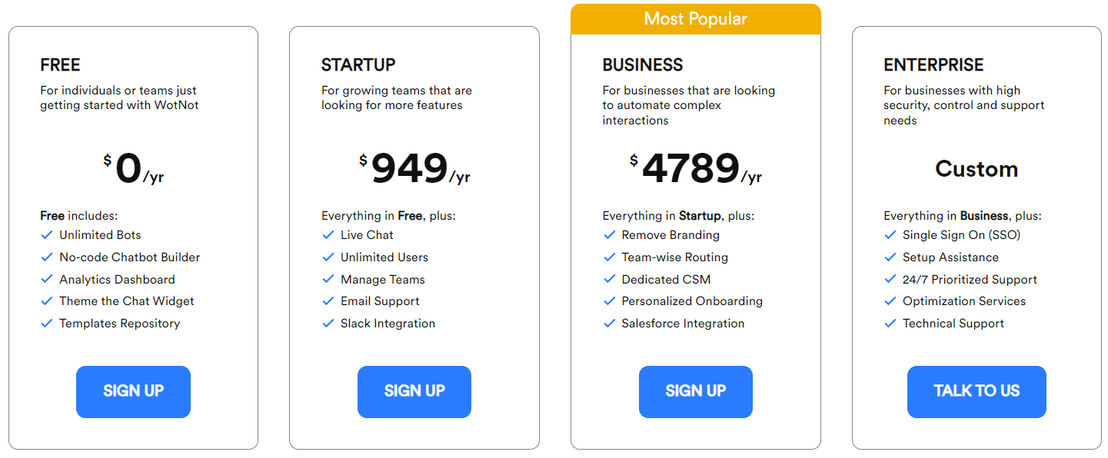1108x458 pixels.
Task: Click the checkmark beside Remove Branding
Action: tap(609, 235)
